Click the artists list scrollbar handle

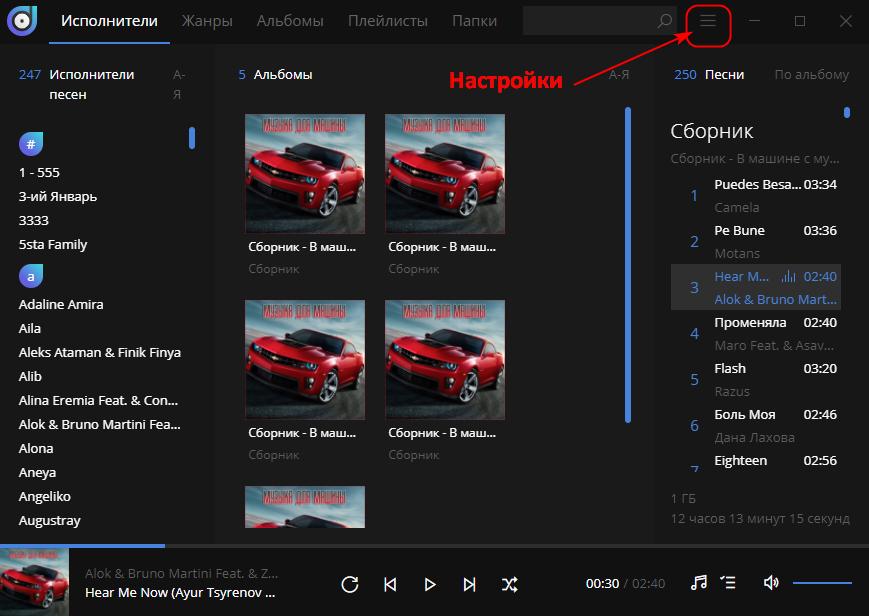tap(192, 138)
